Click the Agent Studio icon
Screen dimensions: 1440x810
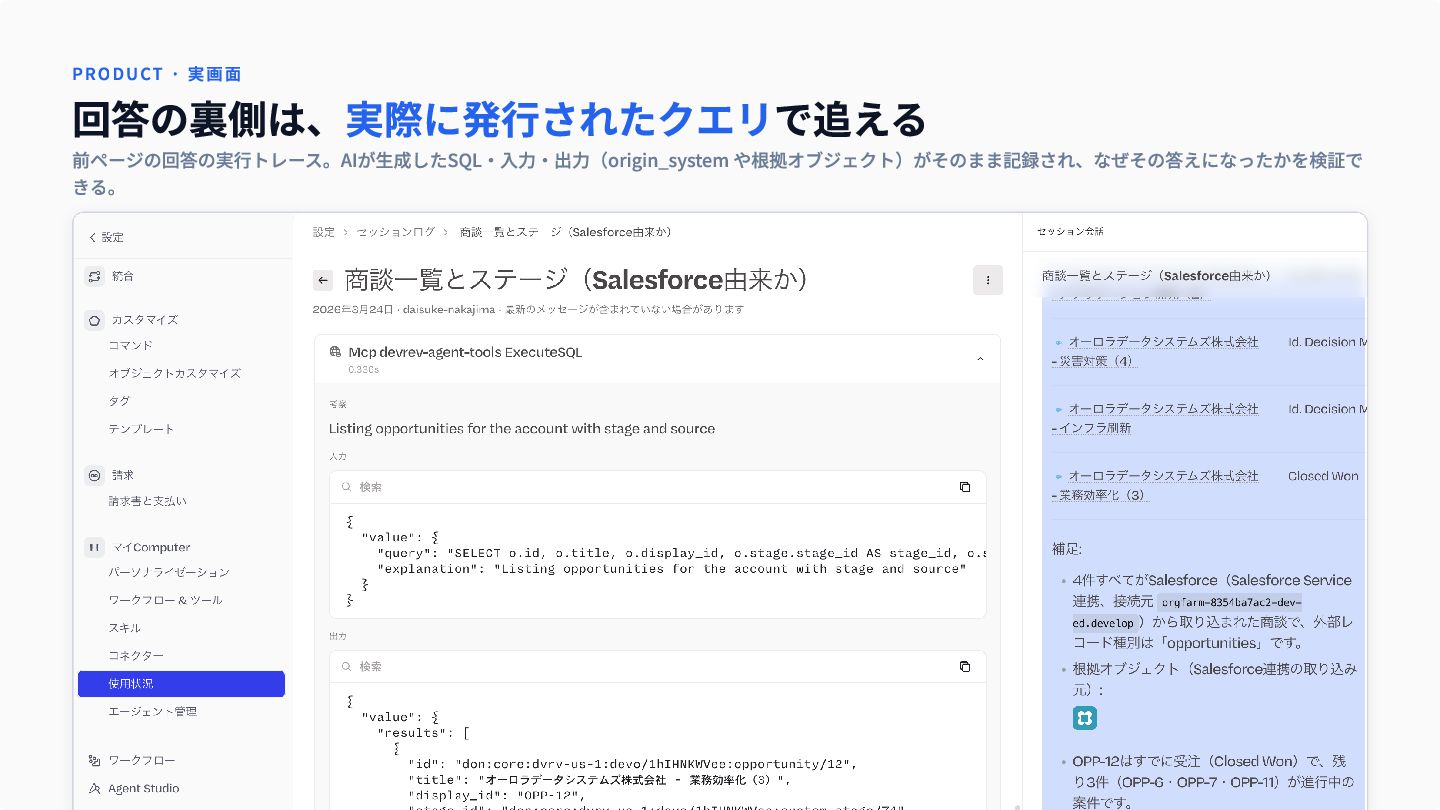tap(94, 788)
